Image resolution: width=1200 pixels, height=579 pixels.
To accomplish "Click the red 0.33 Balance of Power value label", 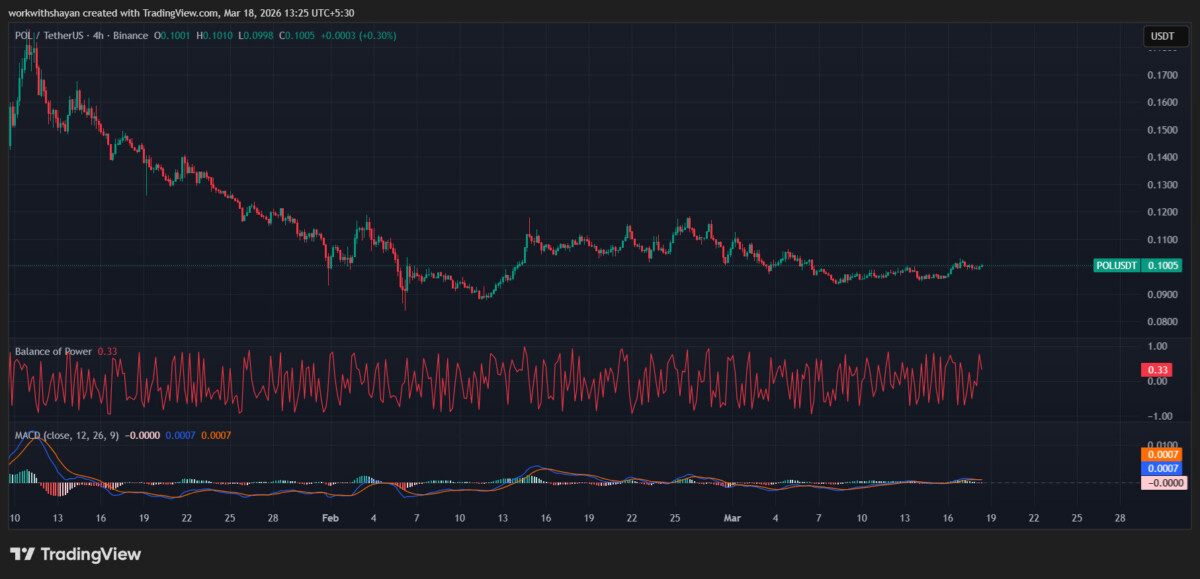I will (x=1155, y=369).
